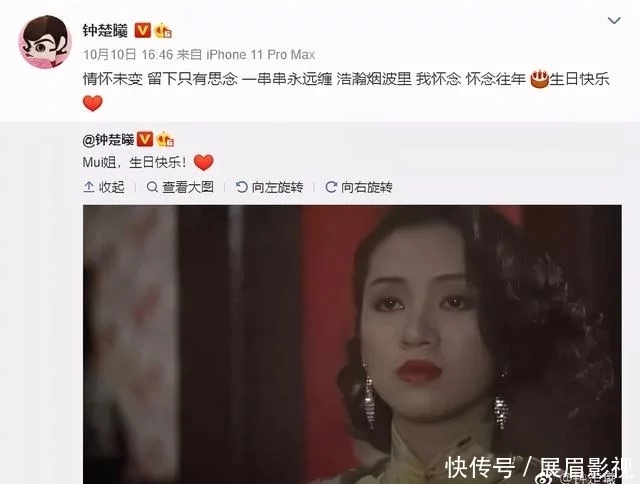
Task: Click the birthday cake emoji in the post
Action: pyautogui.click(x=539, y=79)
